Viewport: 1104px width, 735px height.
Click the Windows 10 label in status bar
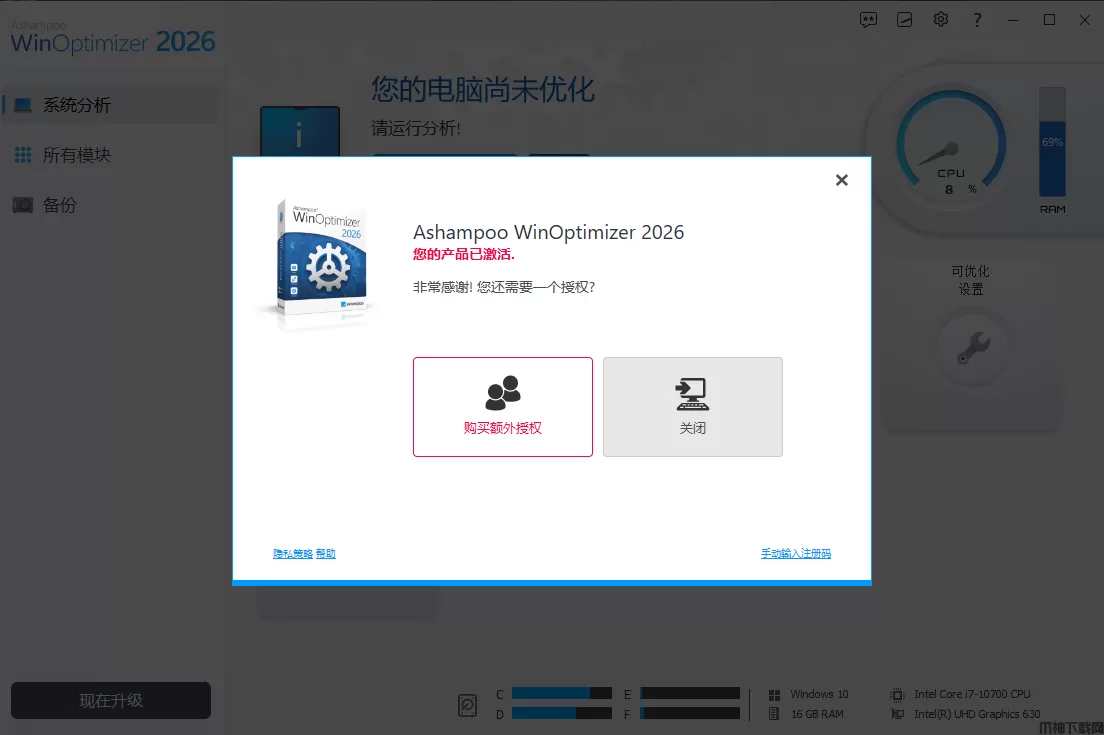click(819, 694)
